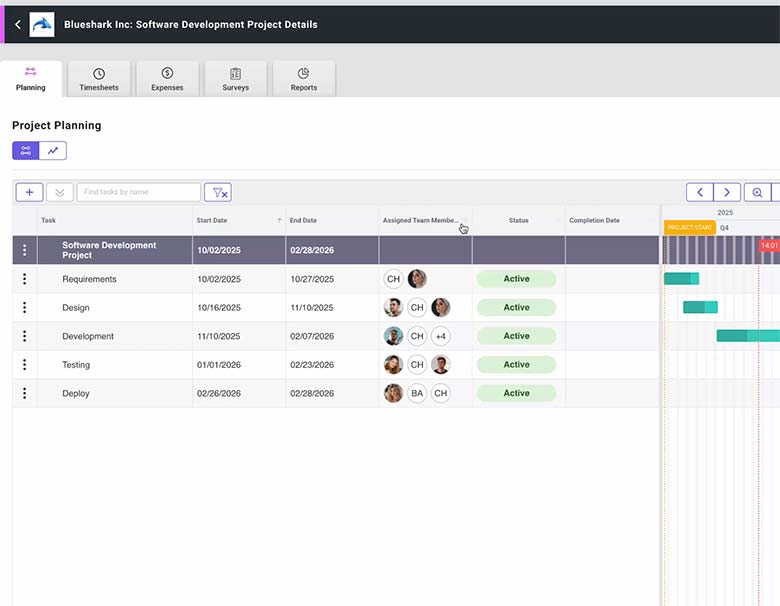780x606 pixels.
Task: Click the Development Active status badge
Action: coord(516,336)
